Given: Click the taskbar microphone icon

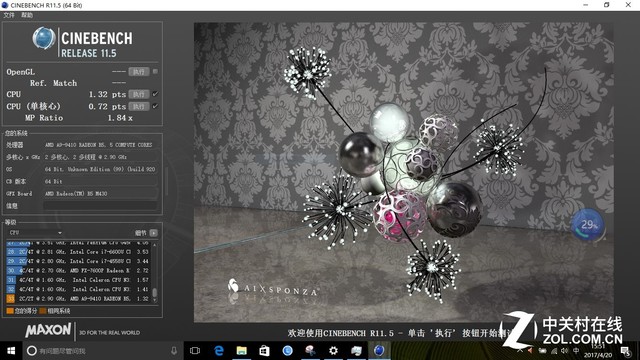Looking at the screenshot, I should click(174, 351).
